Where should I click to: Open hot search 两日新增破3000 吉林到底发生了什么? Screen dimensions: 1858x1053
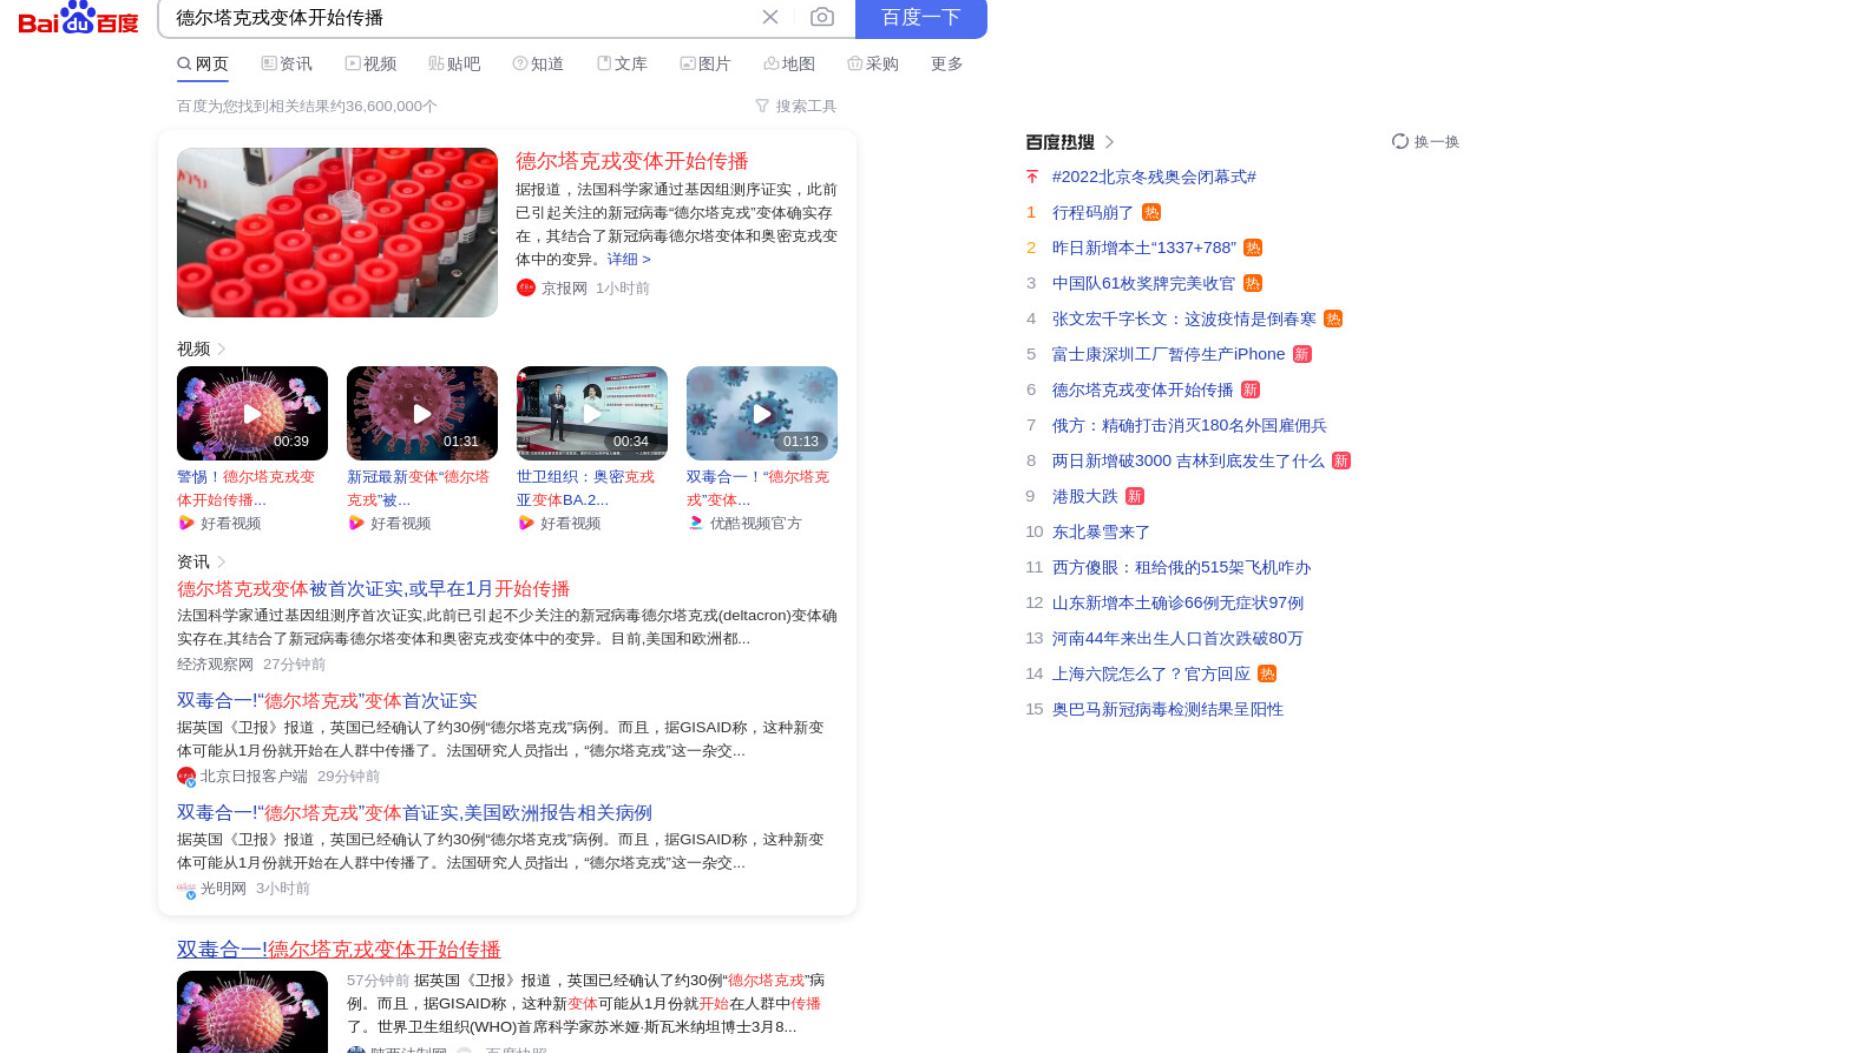[x=1188, y=461]
